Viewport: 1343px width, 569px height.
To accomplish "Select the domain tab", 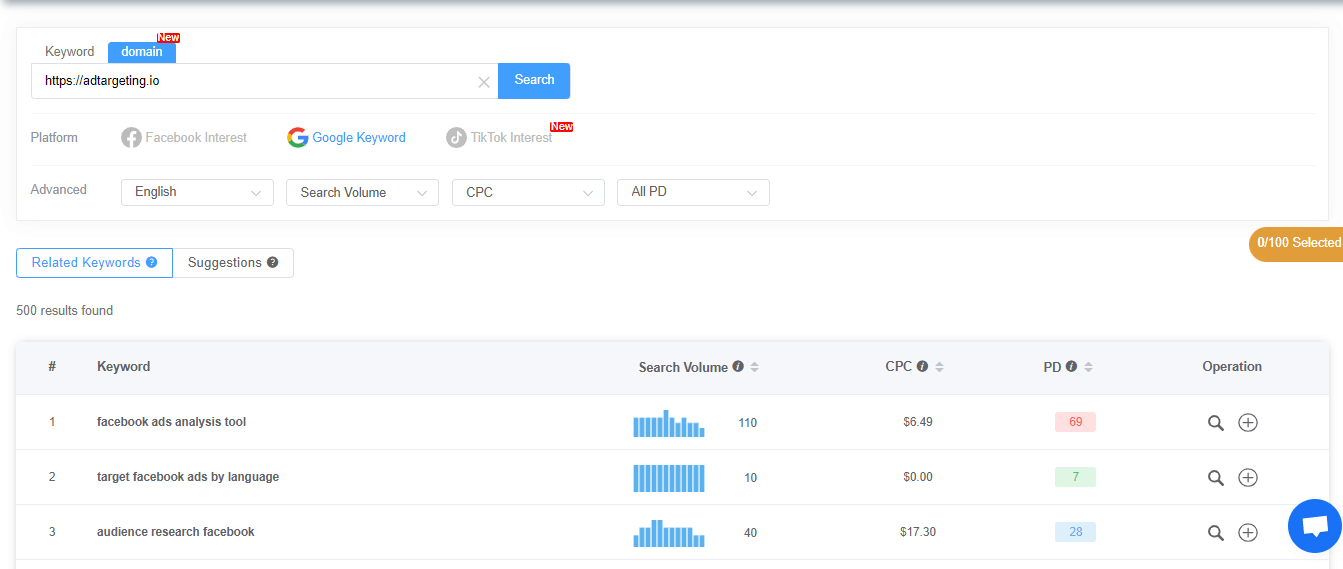I will click(x=142, y=52).
